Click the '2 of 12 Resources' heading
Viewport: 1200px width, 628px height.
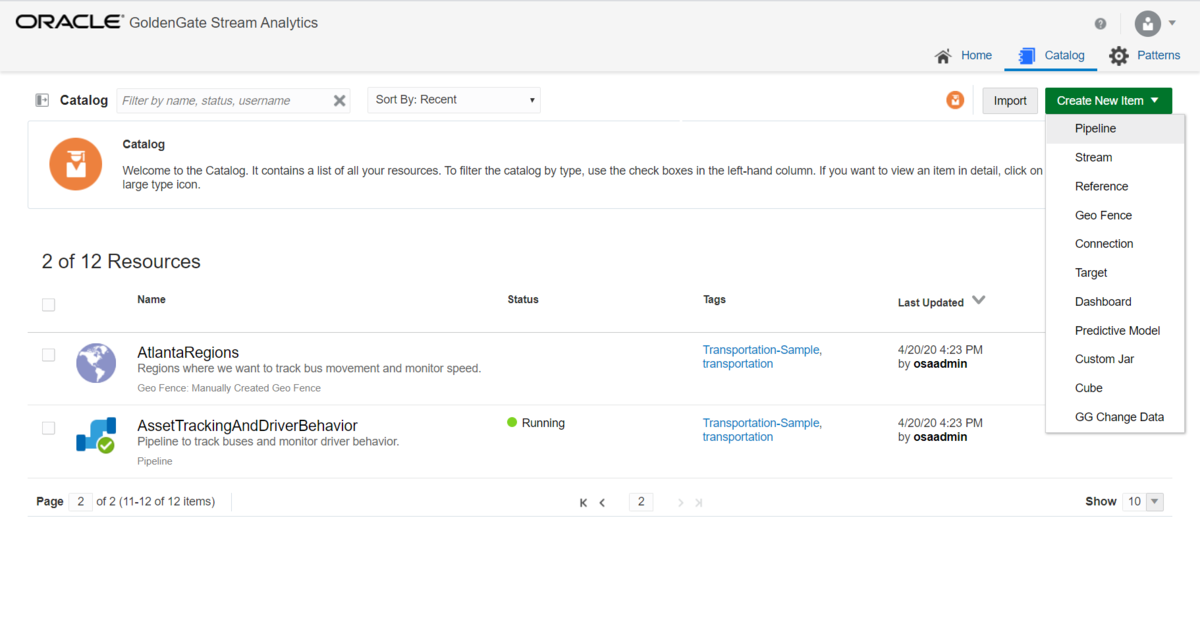(121, 261)
